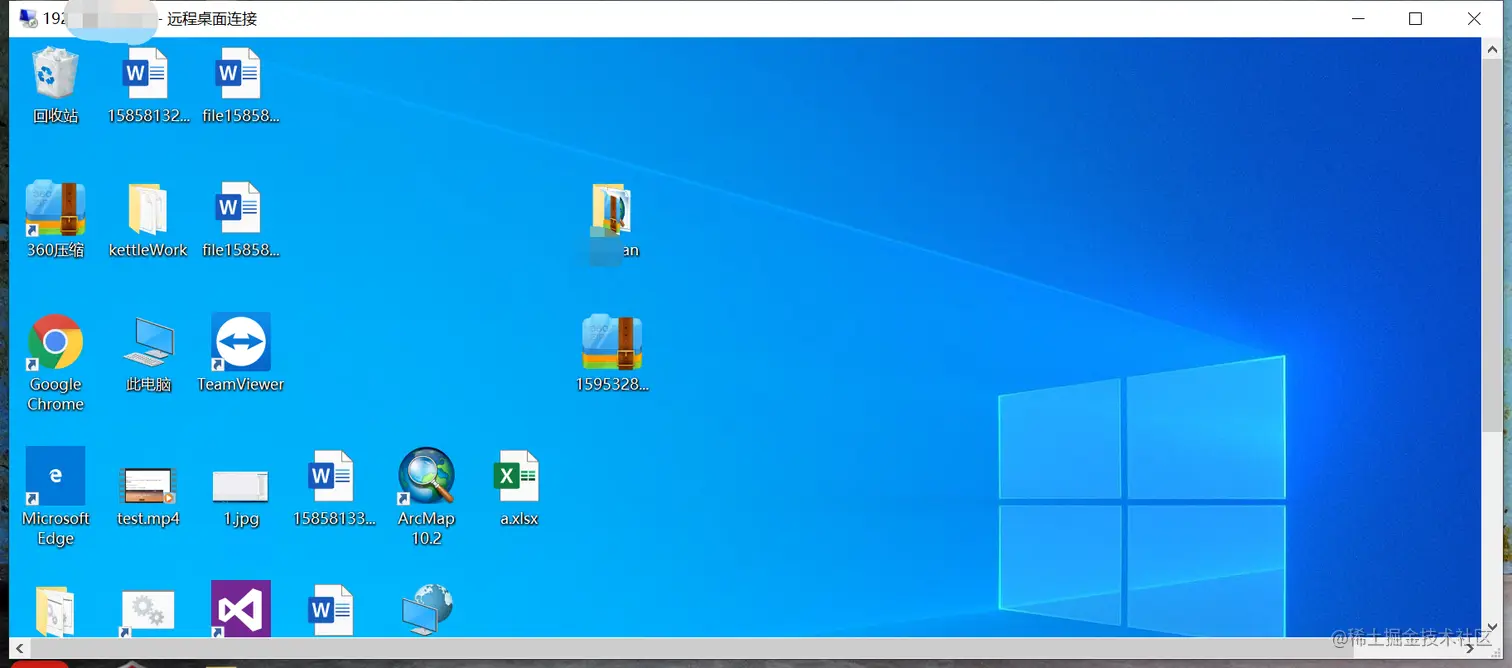The image size is (1512, 668).
Task: Select the TeamViewer shortcut
Action: [240, 352]
